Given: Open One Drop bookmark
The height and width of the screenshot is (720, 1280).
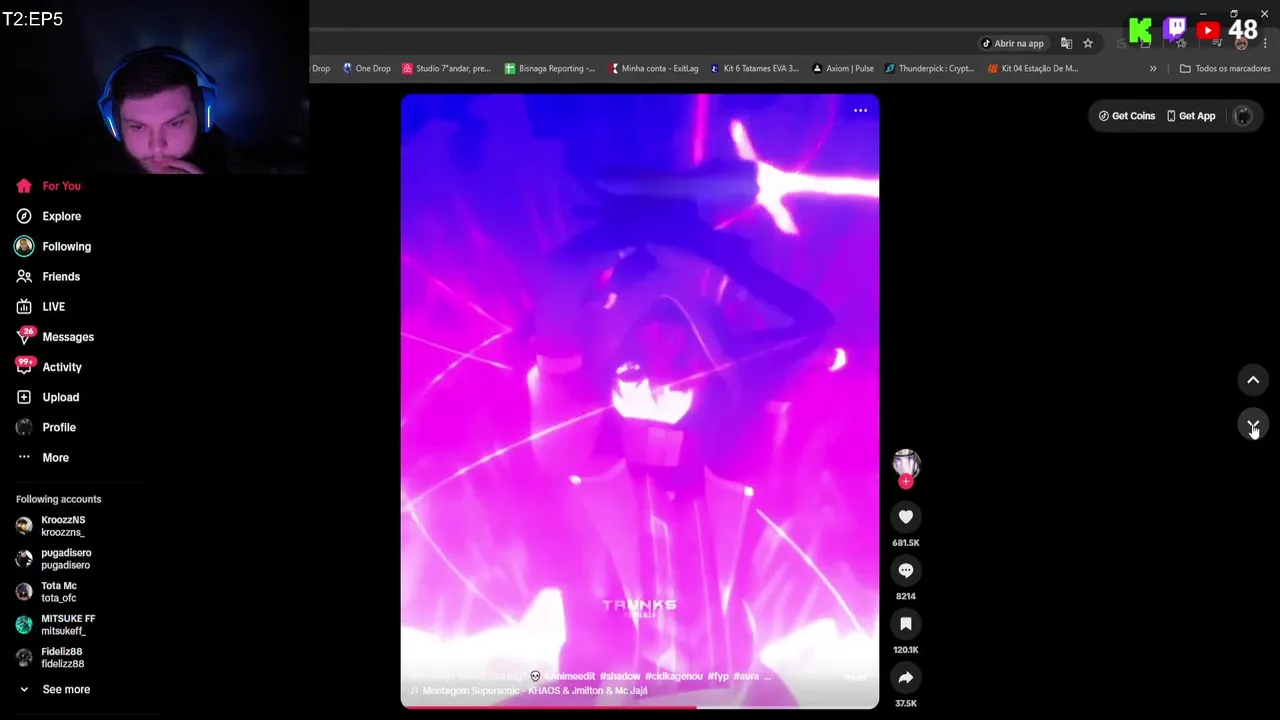Looking at the screenshot, I should [366, 69].
